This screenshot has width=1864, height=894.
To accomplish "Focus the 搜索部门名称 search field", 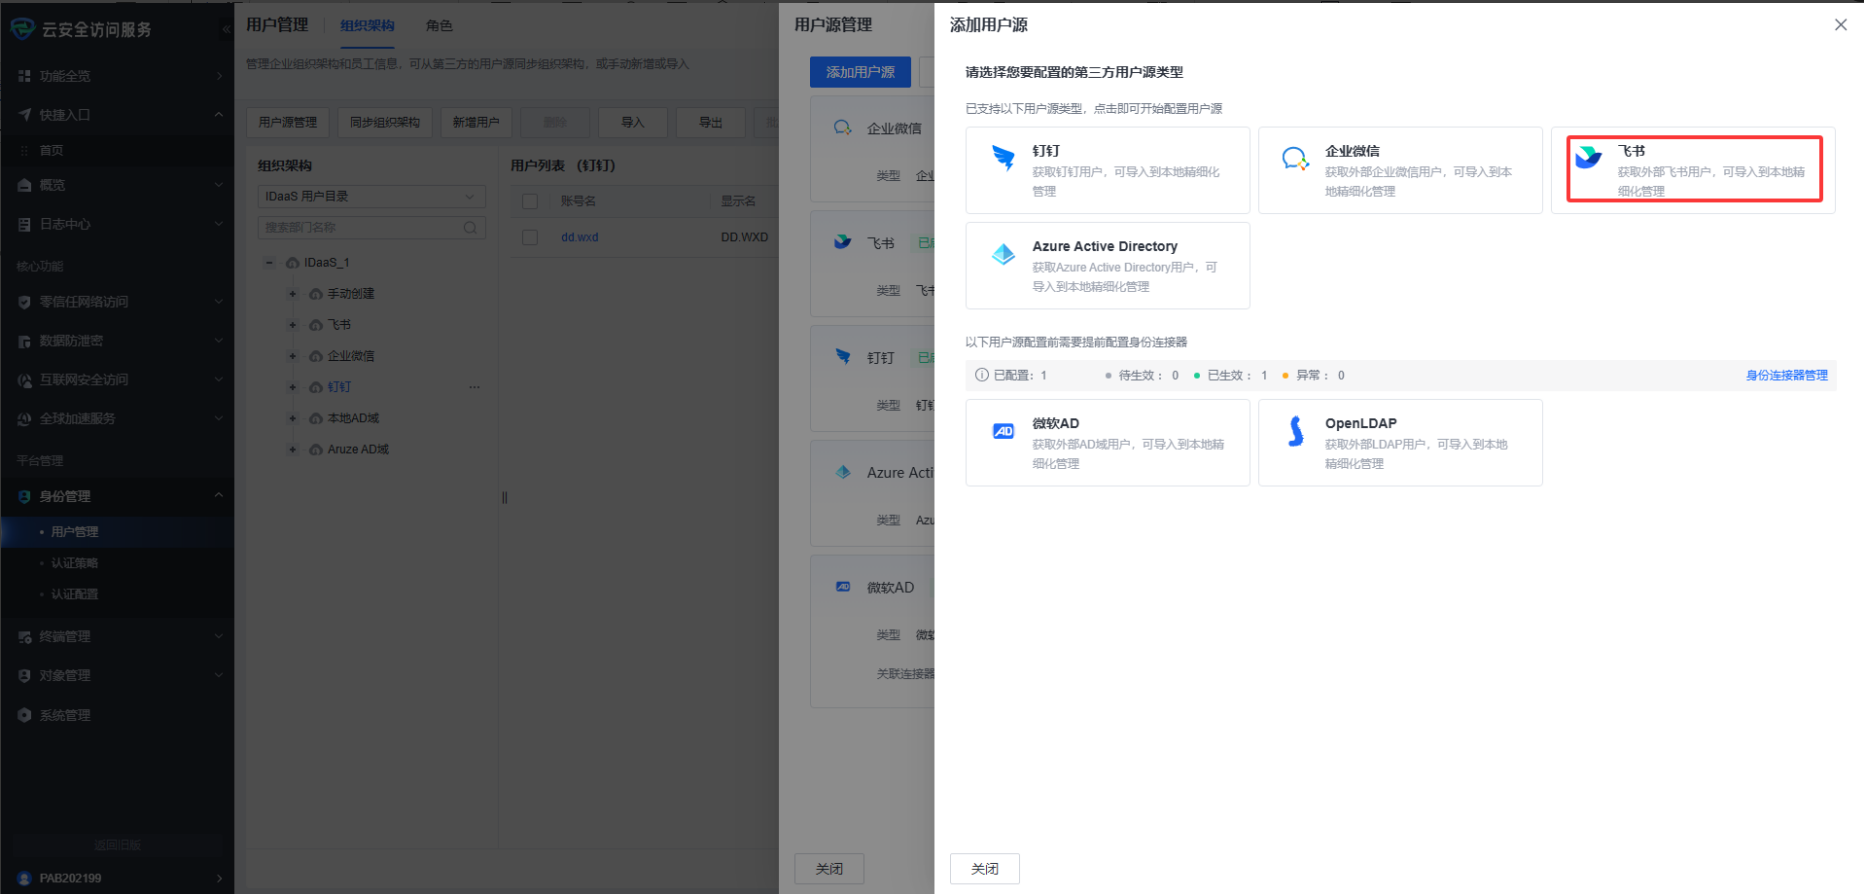I will point(371,228).
